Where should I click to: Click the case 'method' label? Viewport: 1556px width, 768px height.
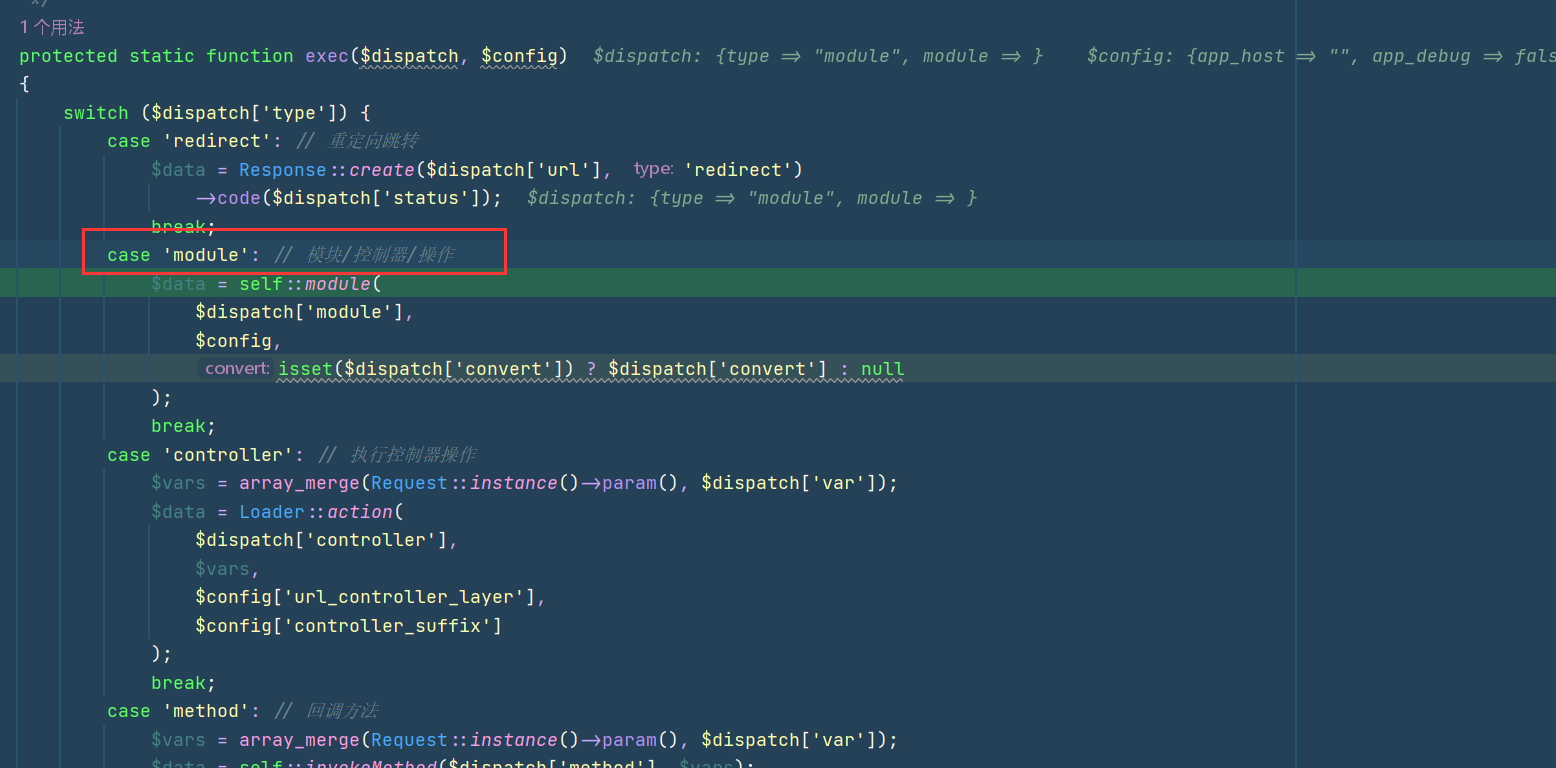click(x=184, y=711)
